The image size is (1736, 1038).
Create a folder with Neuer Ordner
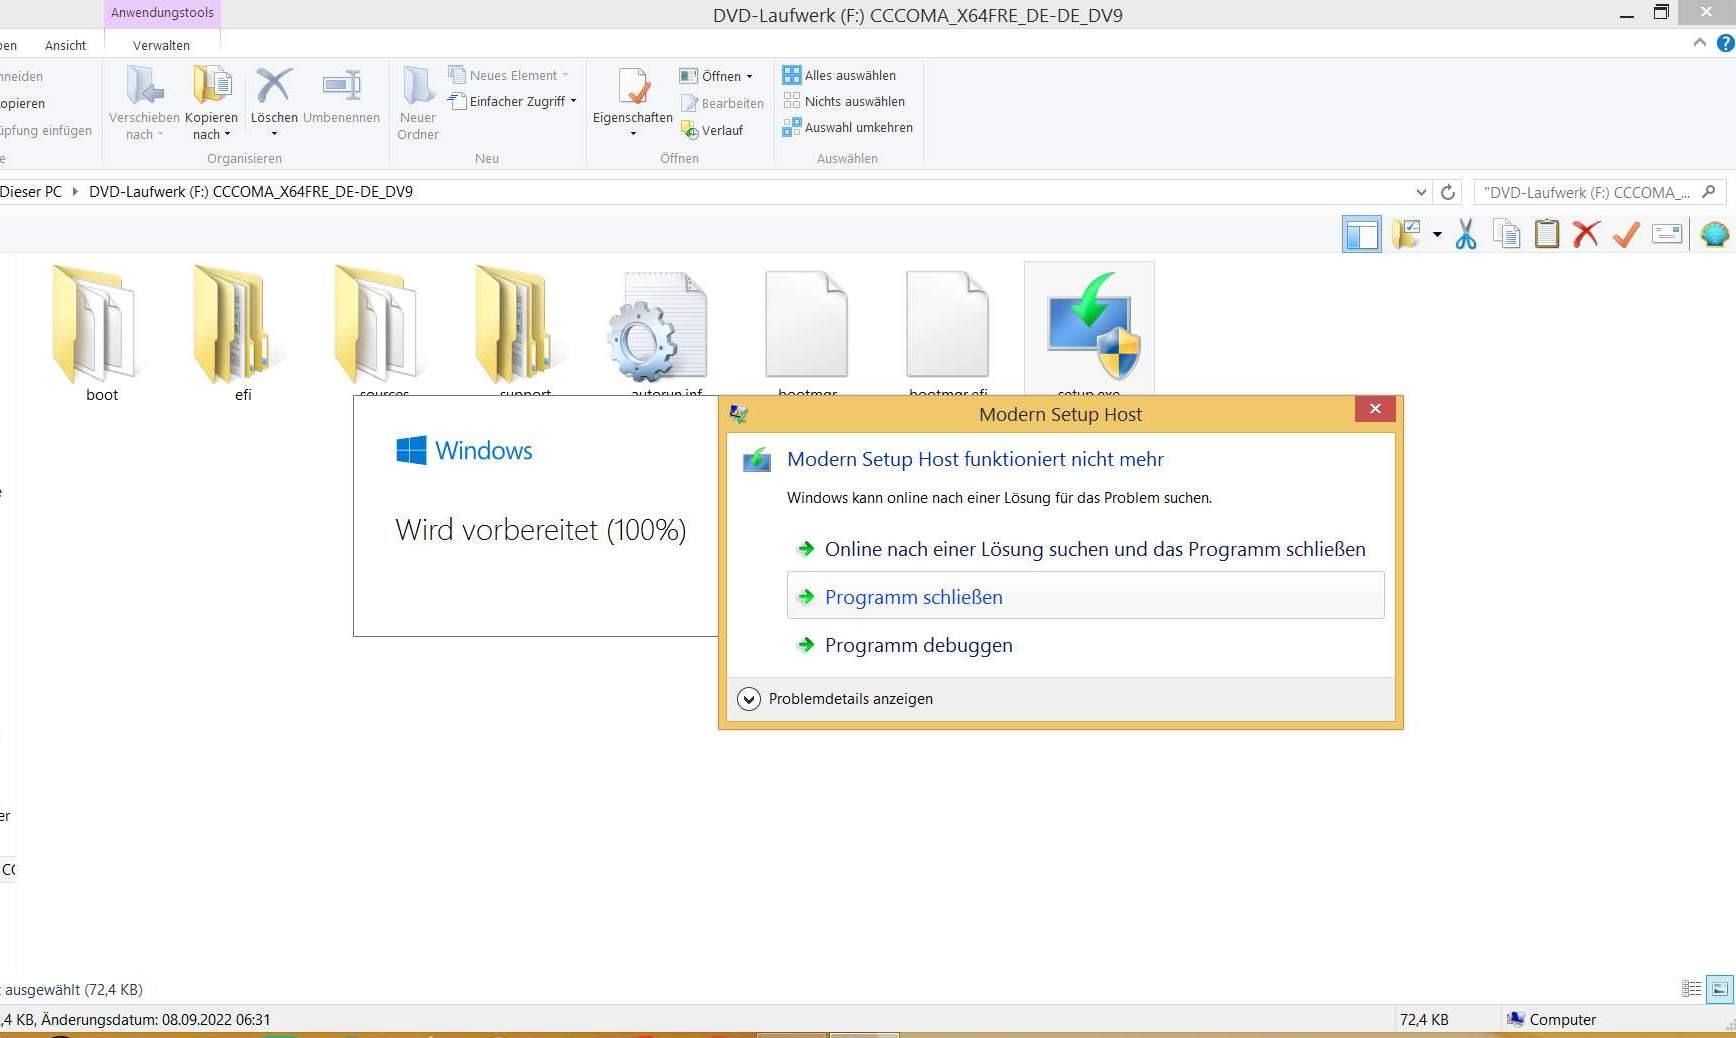(x=418, y=103)
